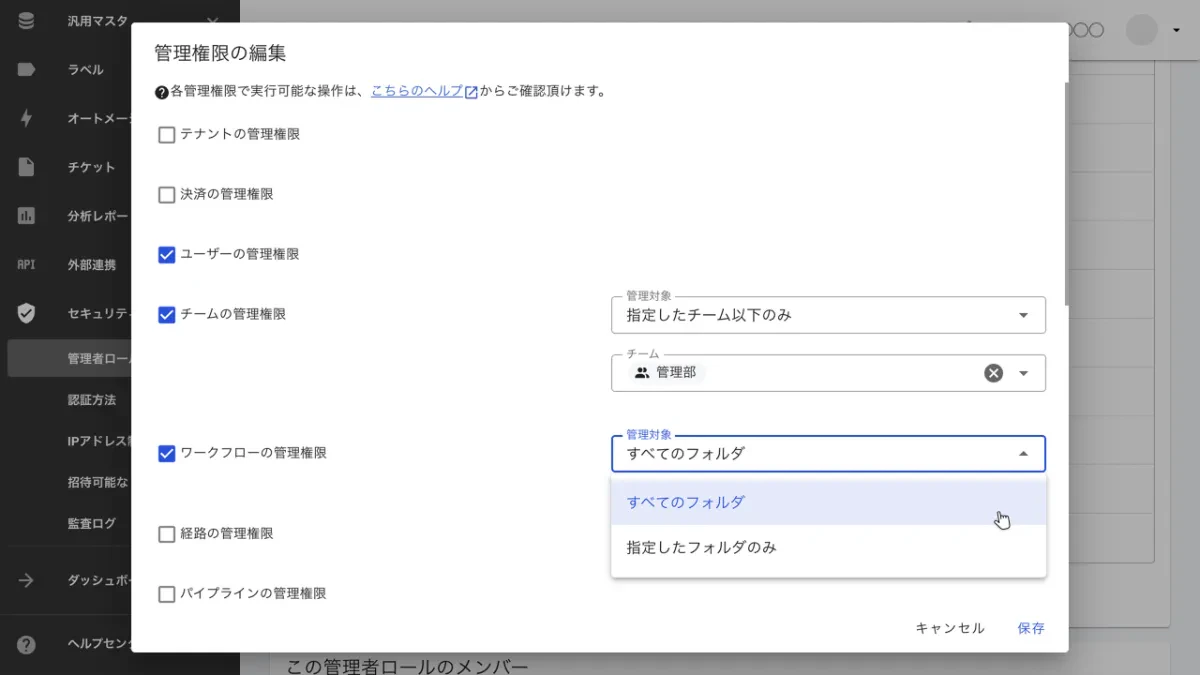Open the こちらのヘルプ link
Viewport: 1200px width, 675px height.
point(417,91)
